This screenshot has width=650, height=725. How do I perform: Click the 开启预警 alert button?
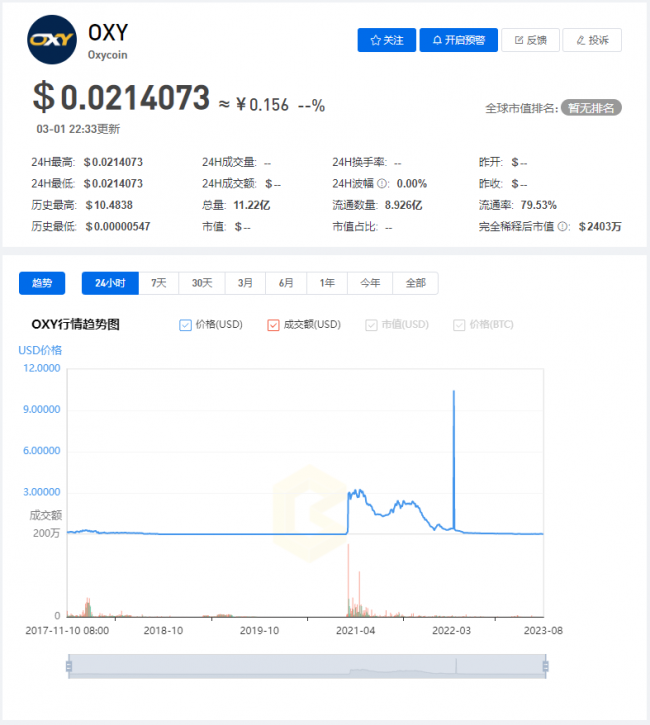459,40
